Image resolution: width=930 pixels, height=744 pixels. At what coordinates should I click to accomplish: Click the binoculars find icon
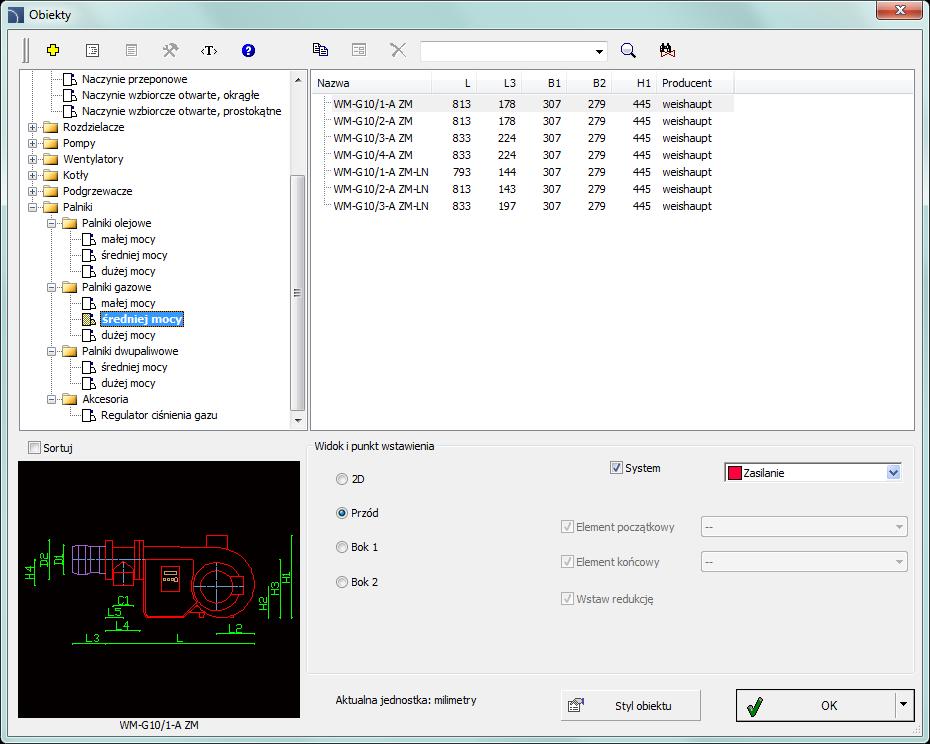(x=667, y=50)
